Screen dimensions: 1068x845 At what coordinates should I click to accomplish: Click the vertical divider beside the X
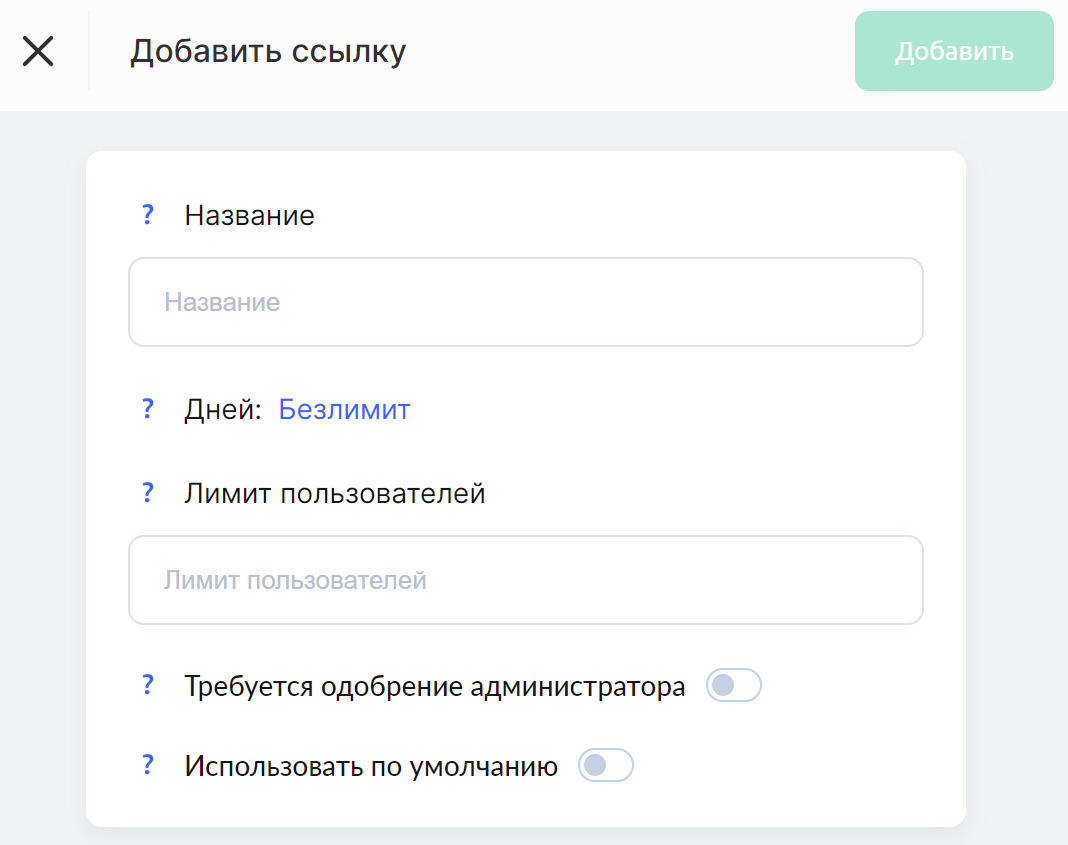[x=89, y=51]
